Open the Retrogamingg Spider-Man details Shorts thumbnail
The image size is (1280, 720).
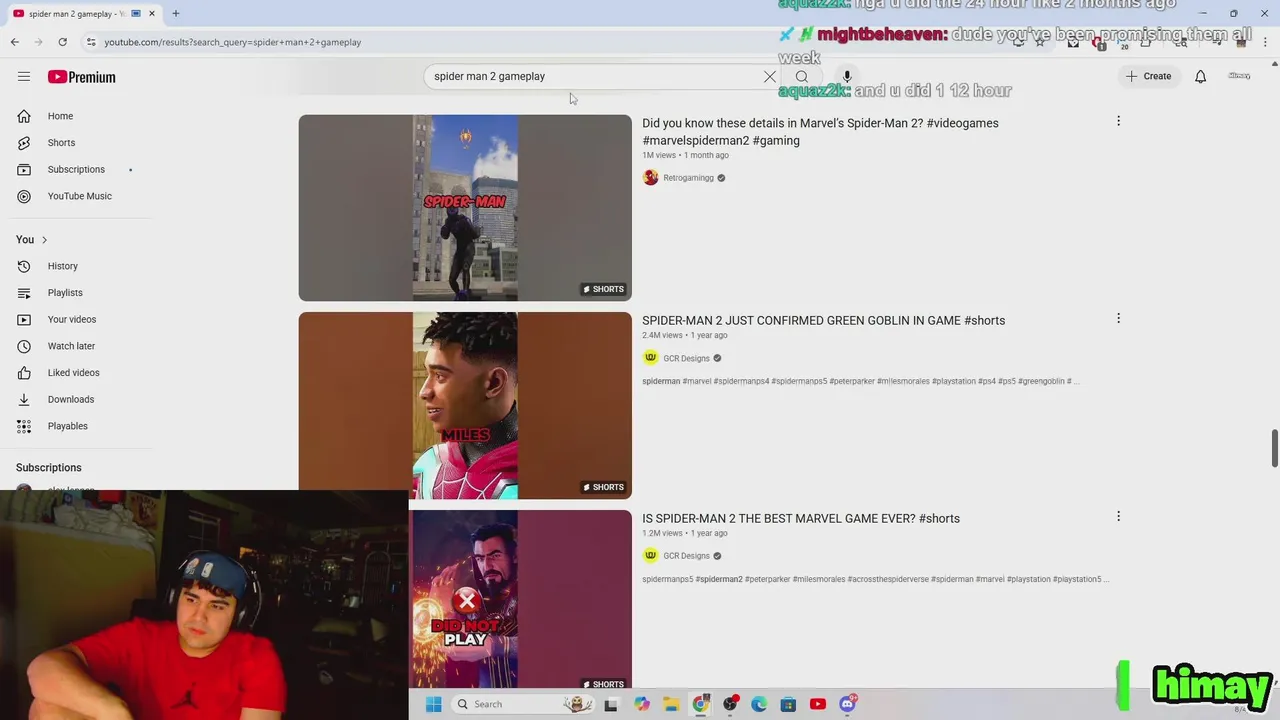tap(465, 208)
